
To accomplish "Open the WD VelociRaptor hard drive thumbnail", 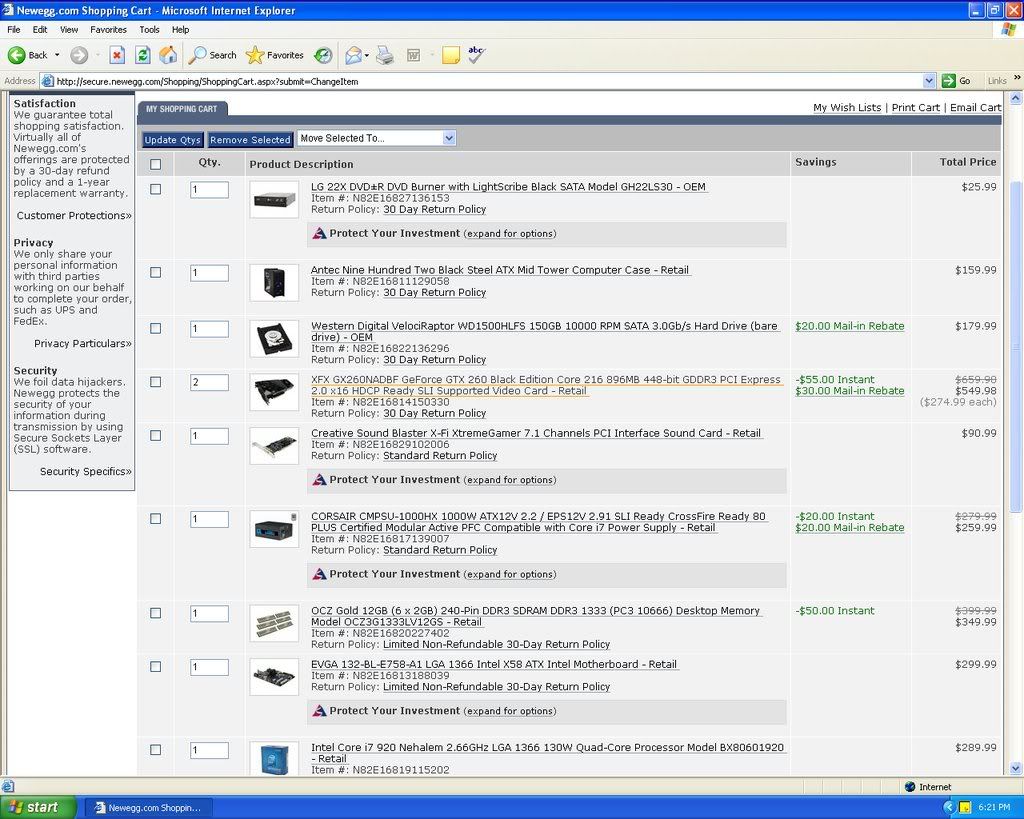I will [x=274, y=338].
